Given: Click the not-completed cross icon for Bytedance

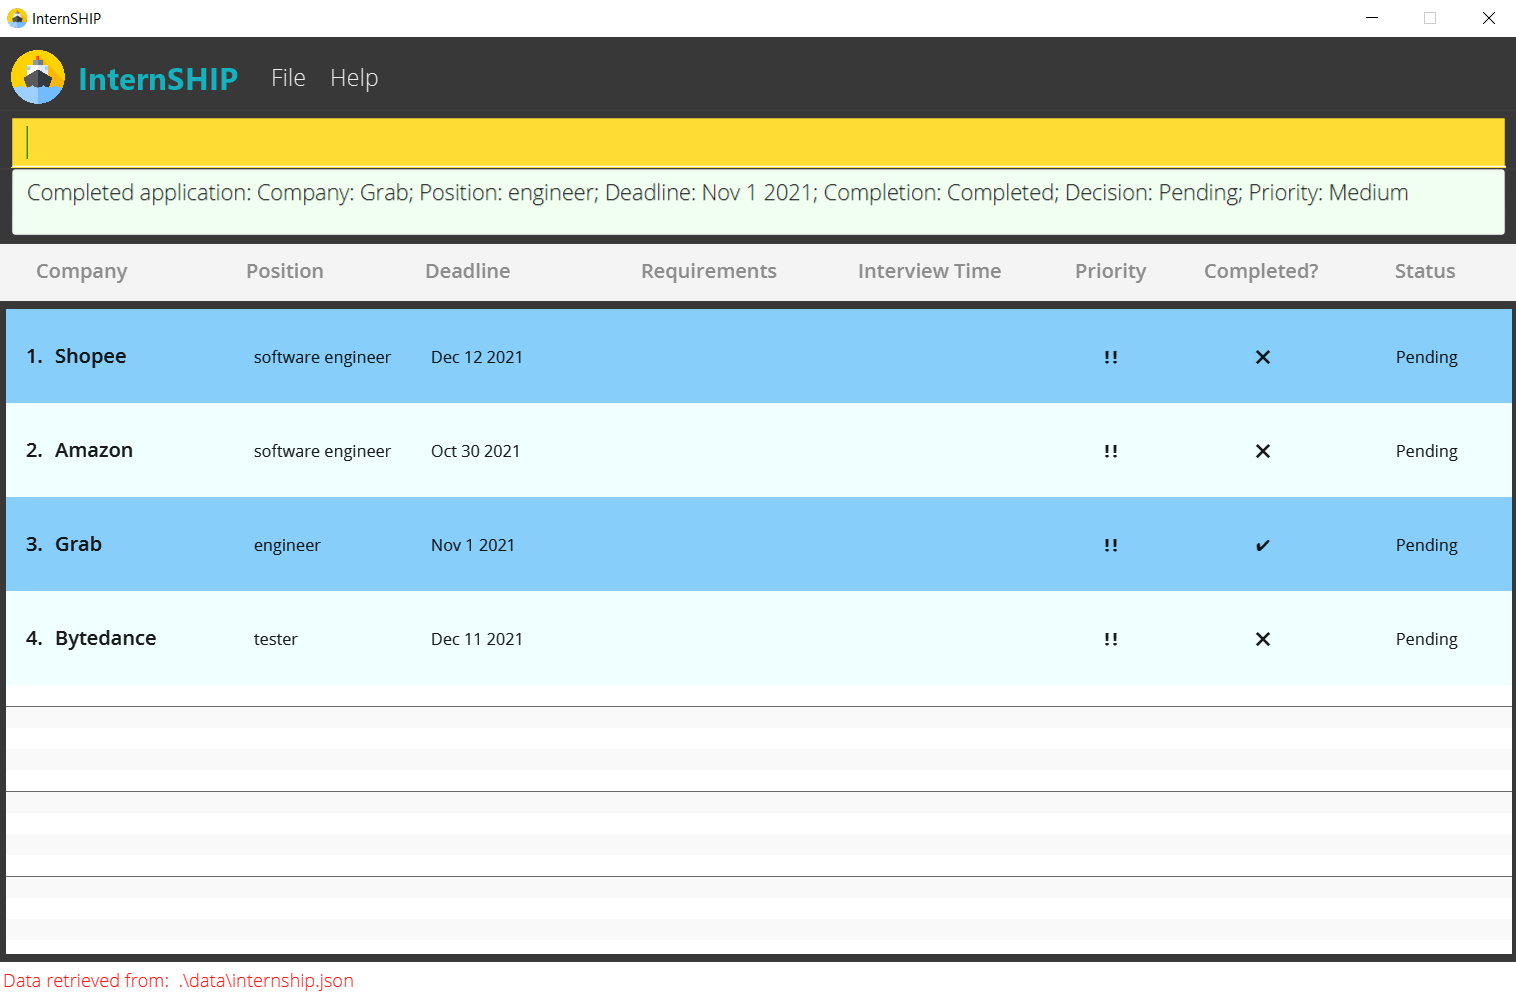Looking at the screenshot, I should click(1263, 639).
